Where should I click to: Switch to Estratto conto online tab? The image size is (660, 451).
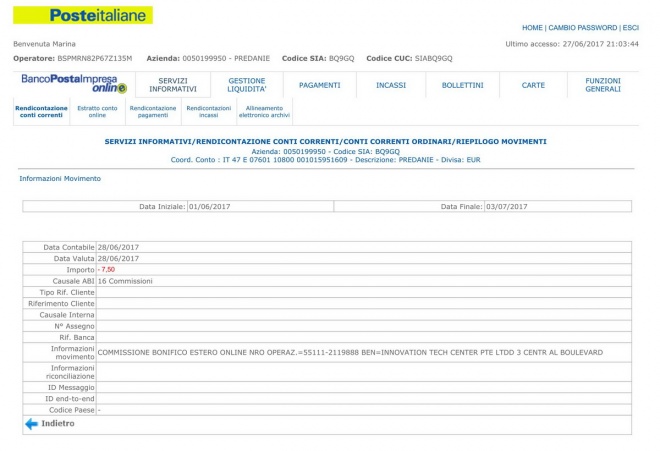coord(97,112)
